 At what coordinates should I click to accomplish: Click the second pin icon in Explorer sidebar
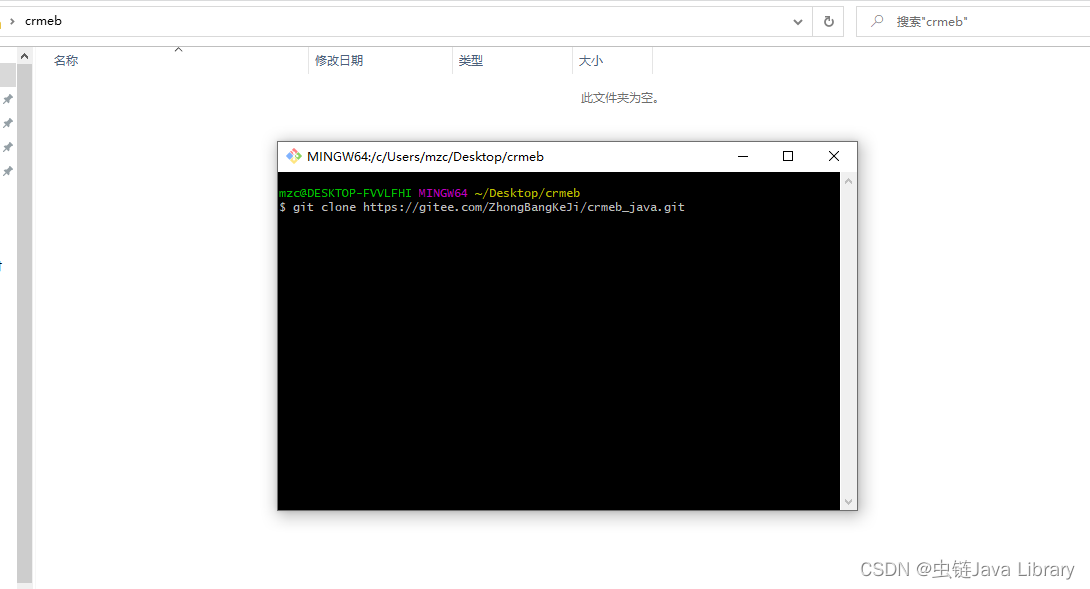coord(8,123)
